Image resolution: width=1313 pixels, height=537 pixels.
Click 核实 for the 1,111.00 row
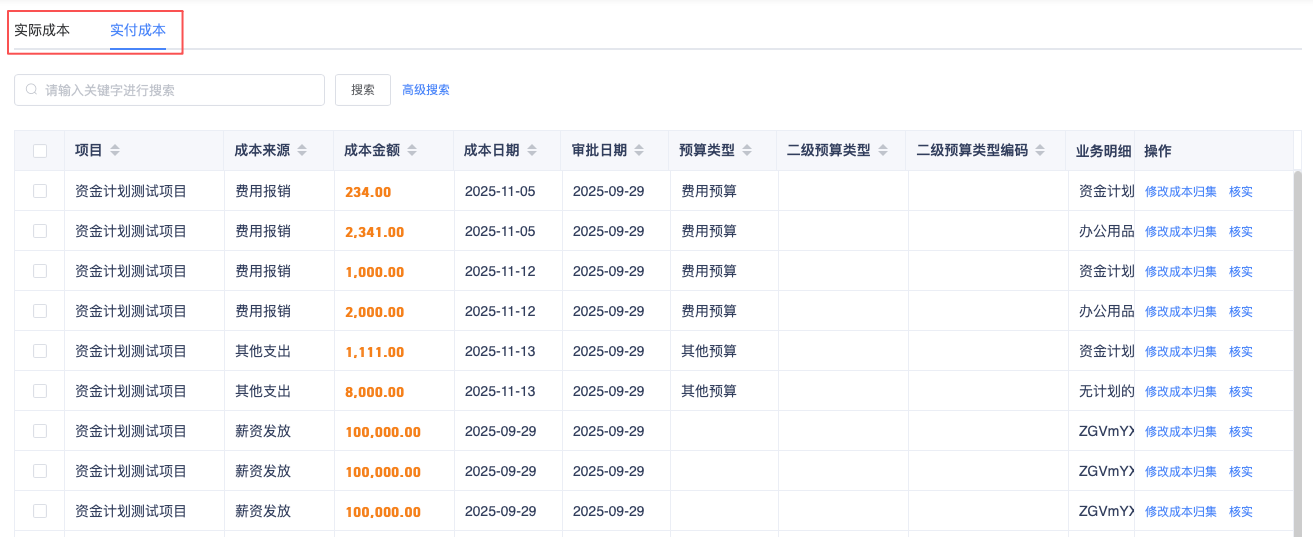click(1240, 351)
